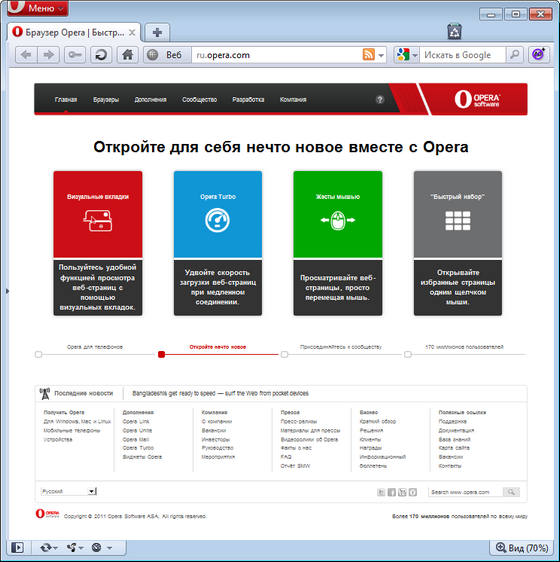The height and width of the screenshot is (562, 560).
Task: Open the password wand key icon
Action: [x=75, y=55]
